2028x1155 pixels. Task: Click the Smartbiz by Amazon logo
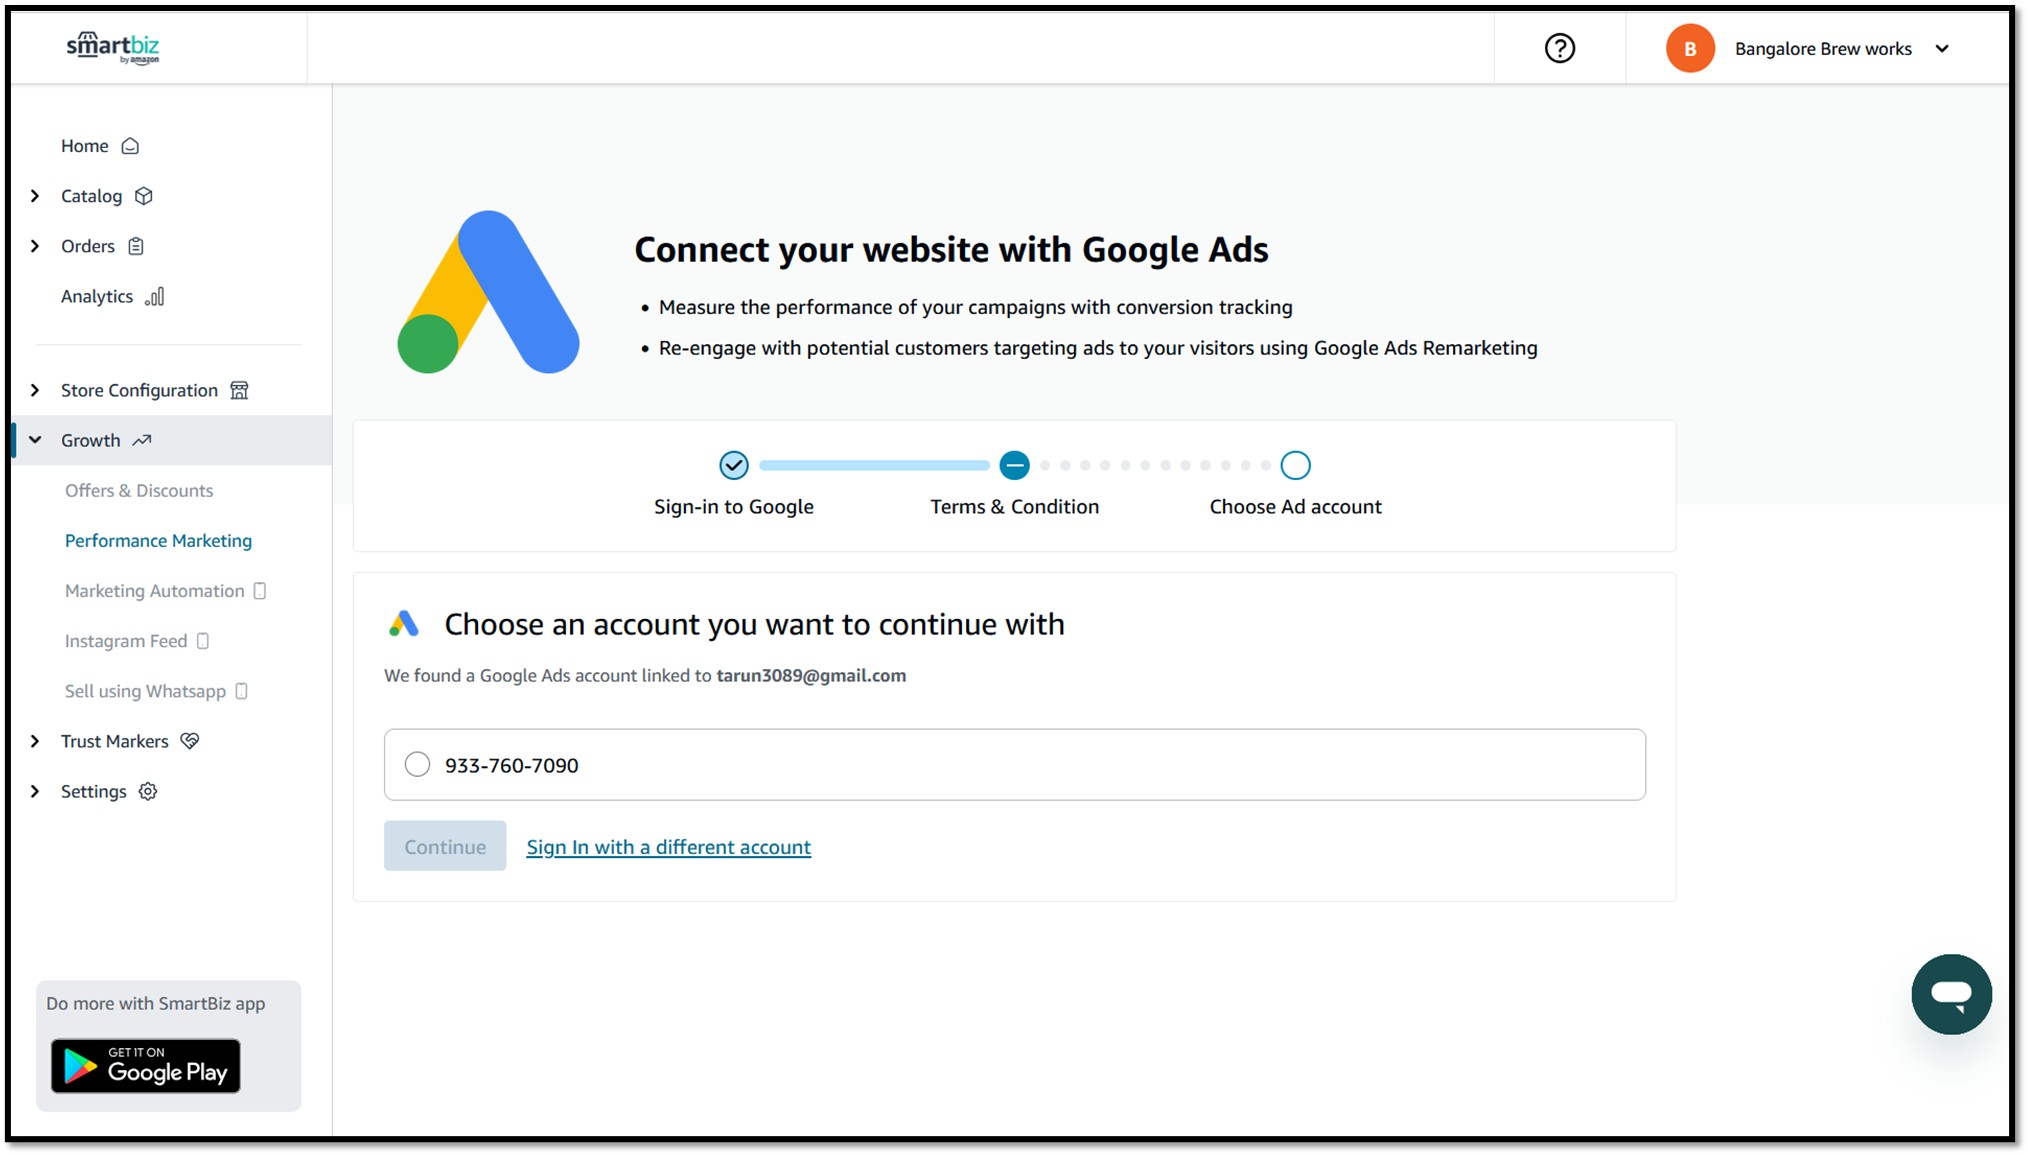pos(113,48)
